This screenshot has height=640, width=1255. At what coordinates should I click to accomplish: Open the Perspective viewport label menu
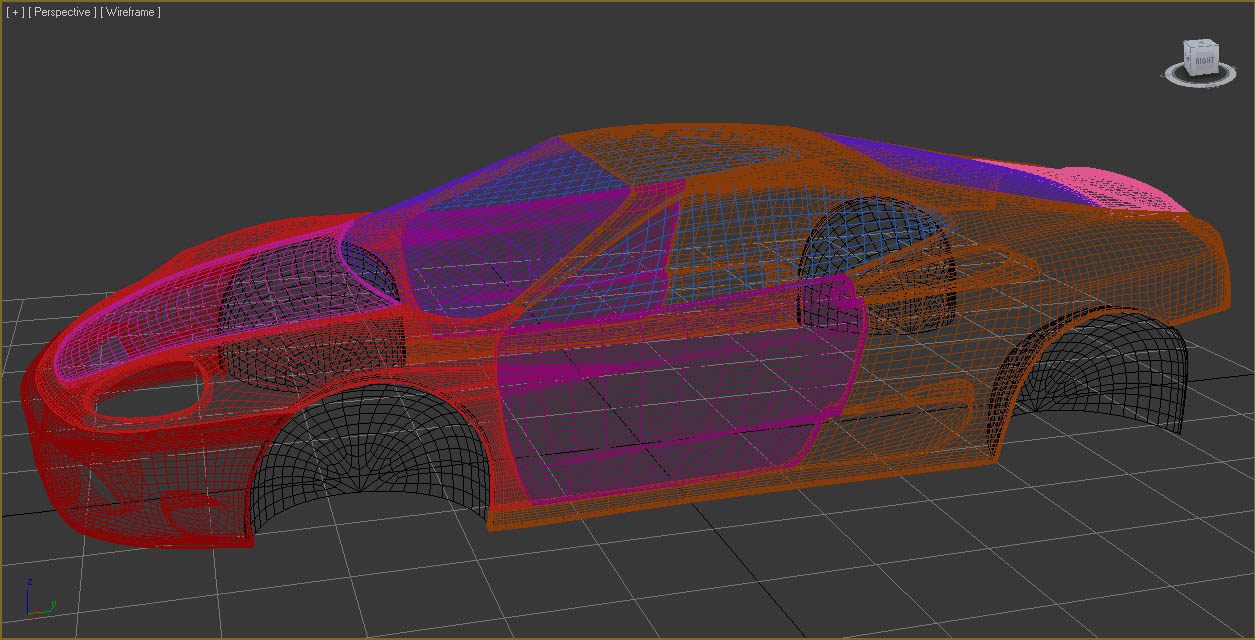(x=63, y=12)
